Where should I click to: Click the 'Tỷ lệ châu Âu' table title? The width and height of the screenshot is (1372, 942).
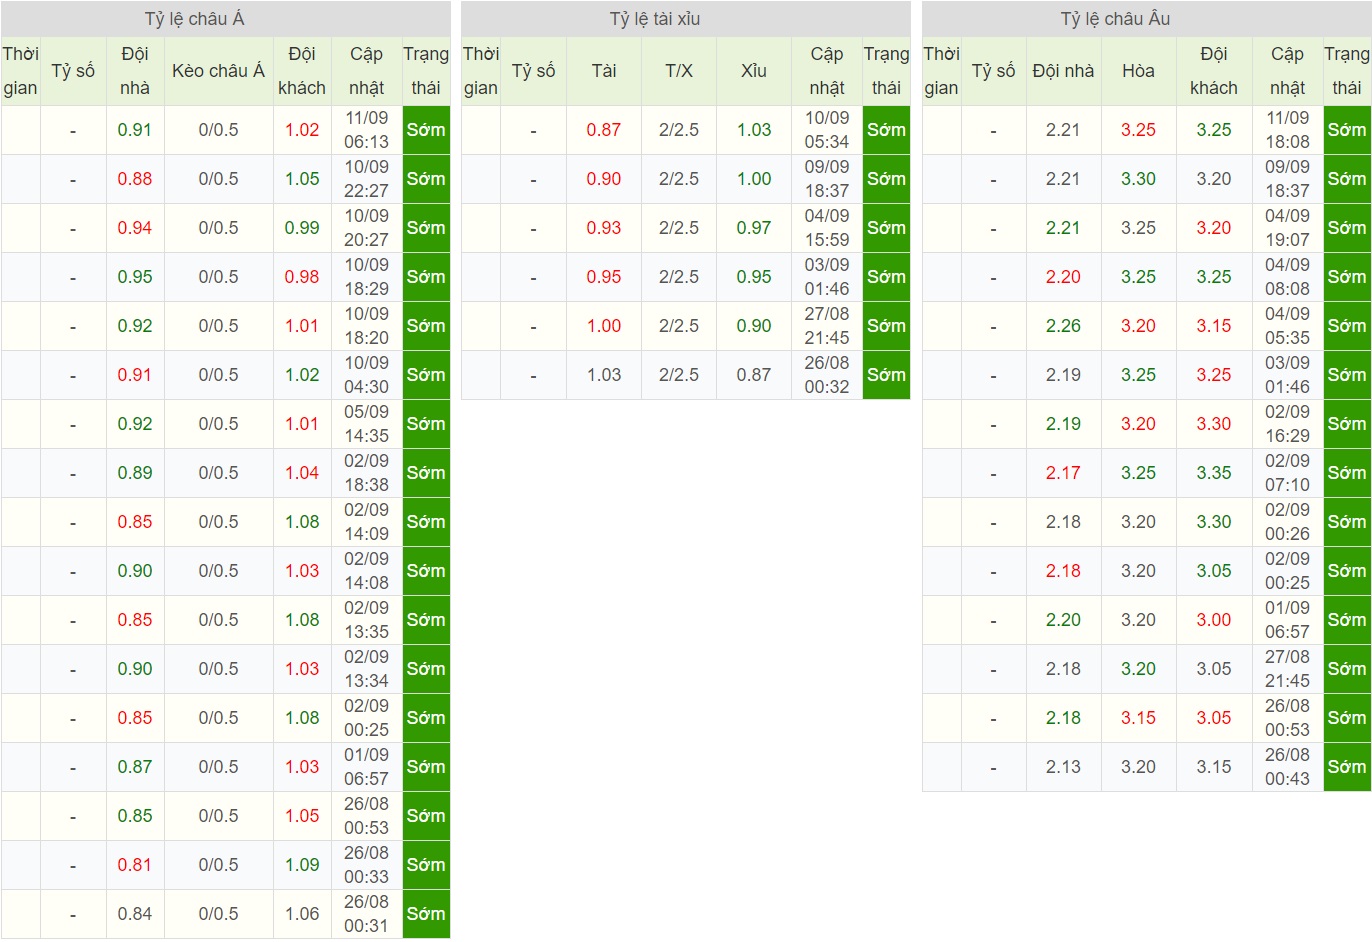click(x=1115, y=19)
